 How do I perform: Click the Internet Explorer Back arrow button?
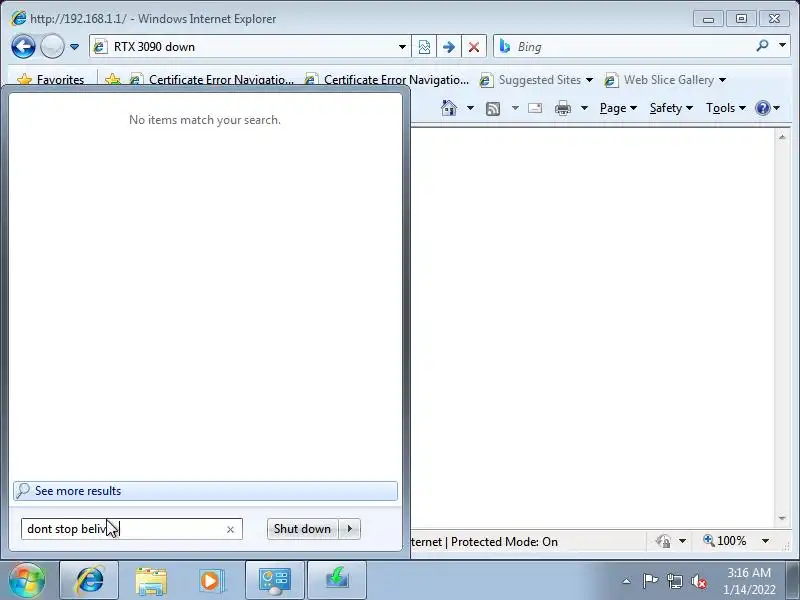tap(23, 47)
